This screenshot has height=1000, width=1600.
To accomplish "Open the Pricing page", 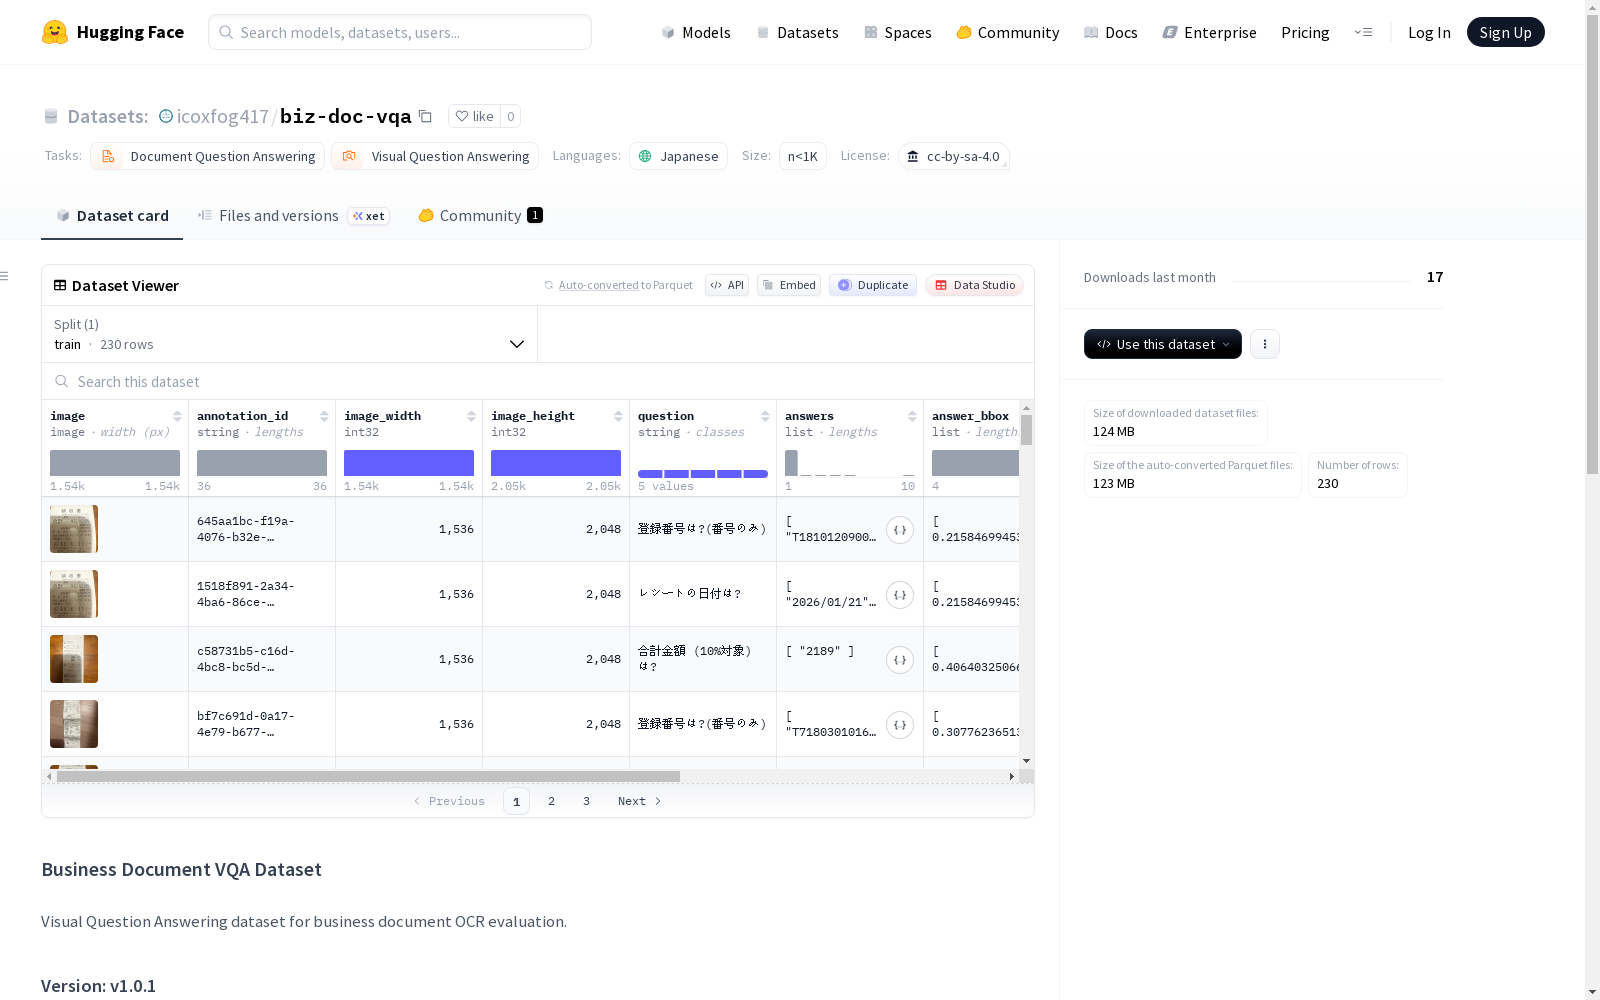I will pos(1305,32).
